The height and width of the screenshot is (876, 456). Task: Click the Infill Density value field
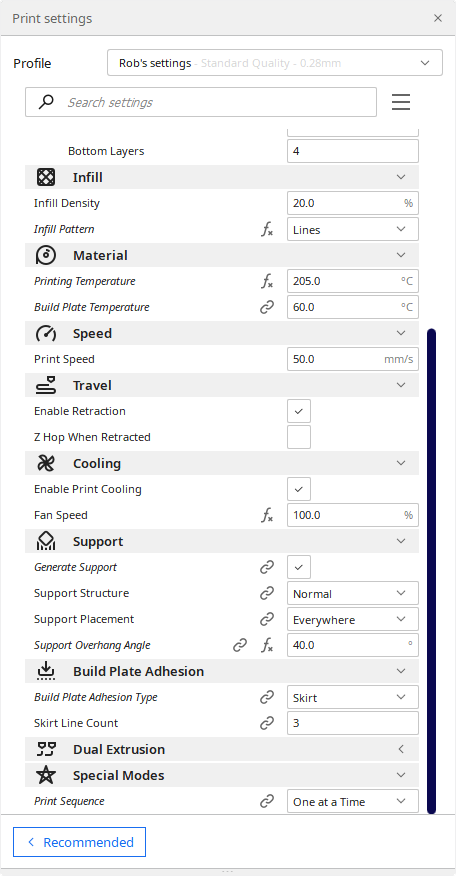click(x=353, y=203)
